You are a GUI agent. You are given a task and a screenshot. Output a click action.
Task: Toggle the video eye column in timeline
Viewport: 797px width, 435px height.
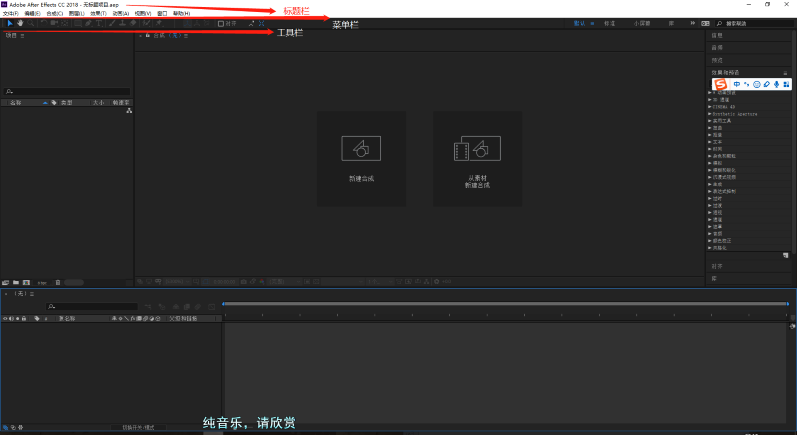[x=5, y=319]
